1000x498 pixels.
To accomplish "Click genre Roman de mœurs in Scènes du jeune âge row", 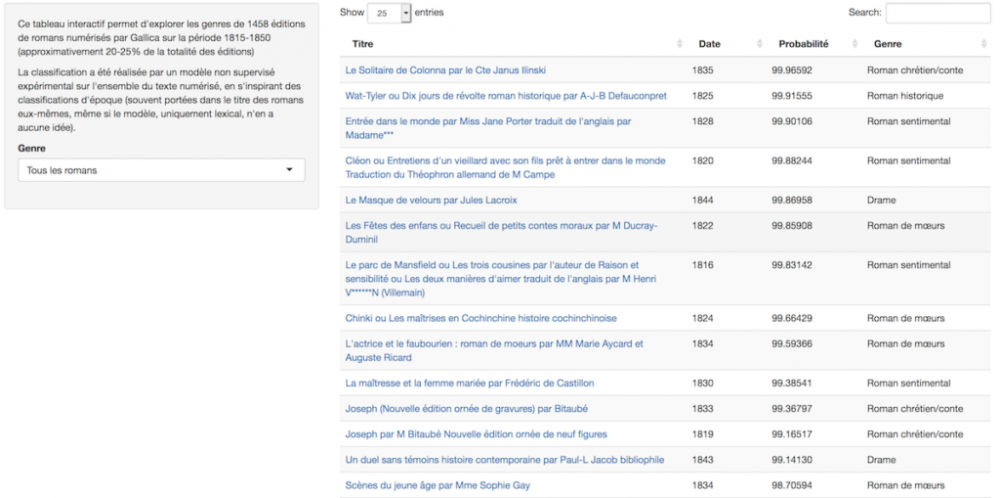I will pos(906,485).
